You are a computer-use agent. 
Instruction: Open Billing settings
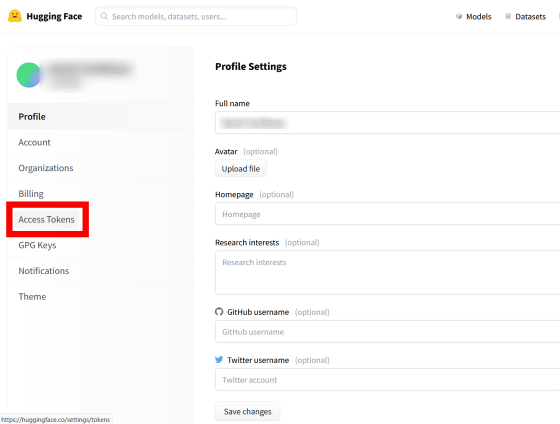101,194
